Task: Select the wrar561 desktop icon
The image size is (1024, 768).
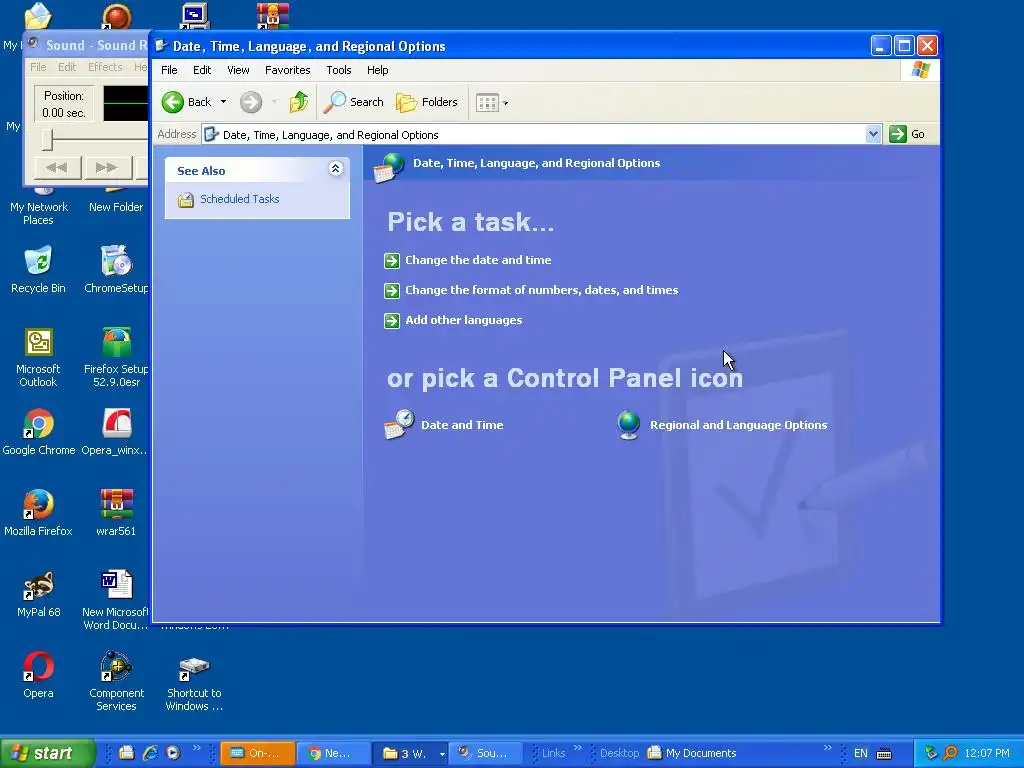Action: [x=116, y=513]
